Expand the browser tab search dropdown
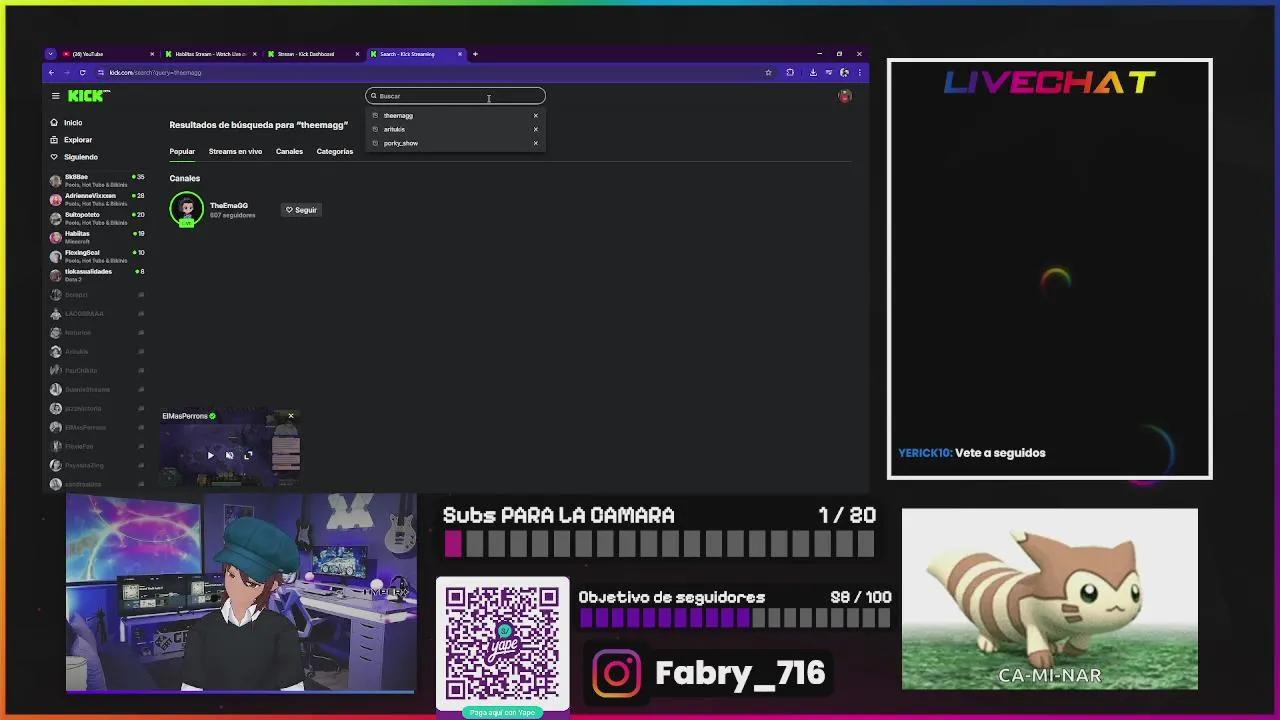The image size is (1280, 720). 50,54
